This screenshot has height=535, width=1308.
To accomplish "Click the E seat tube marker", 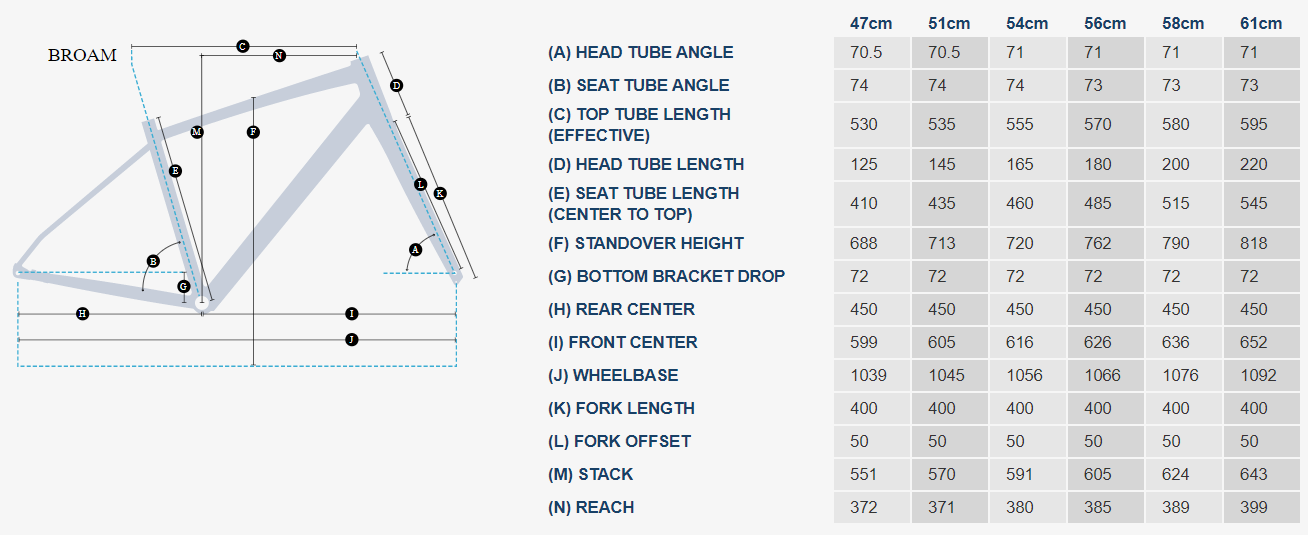I will (x=175, y=171).
